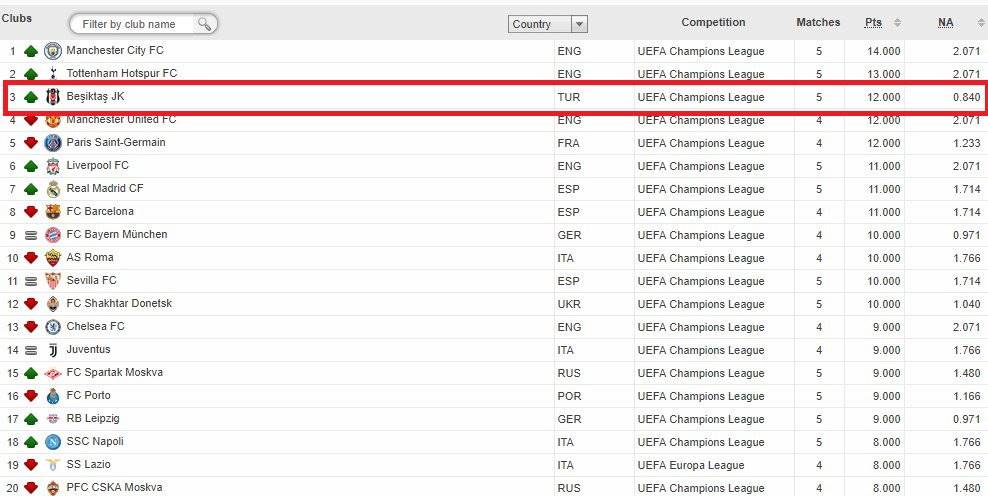This screenshot has width=988, height=496.
Task: Click the Beşiktaş JK club crest
Action: tap(53, 97)
